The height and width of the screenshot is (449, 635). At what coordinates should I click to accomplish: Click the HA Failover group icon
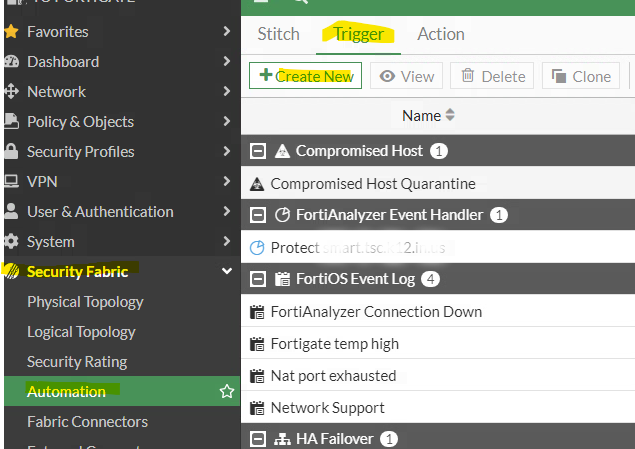click(x=282, y=439)
